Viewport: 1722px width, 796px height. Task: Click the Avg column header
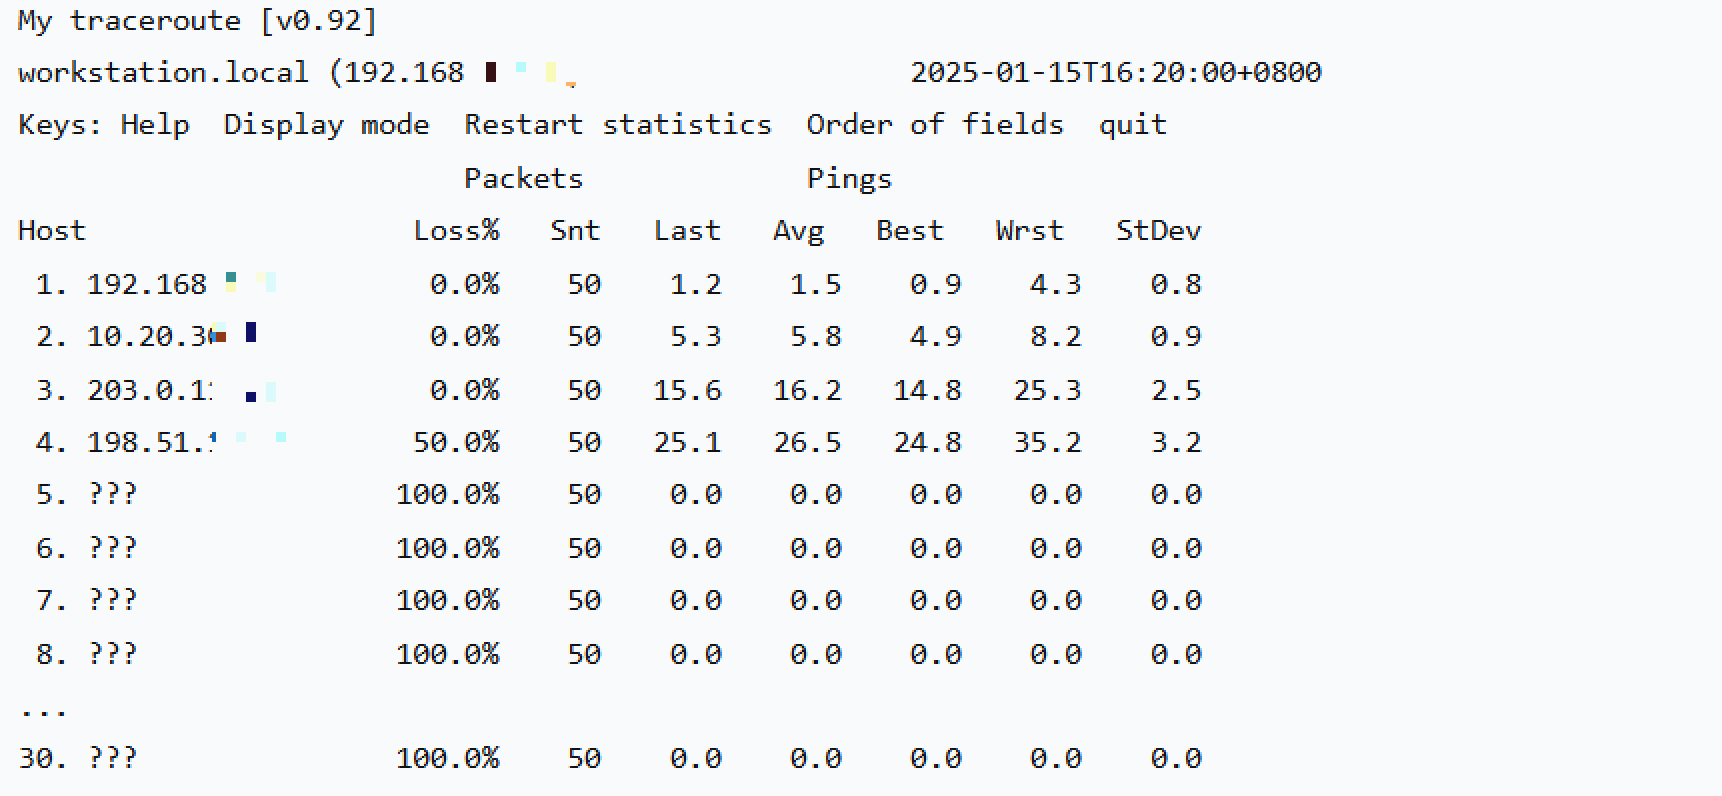pos(798,231)
